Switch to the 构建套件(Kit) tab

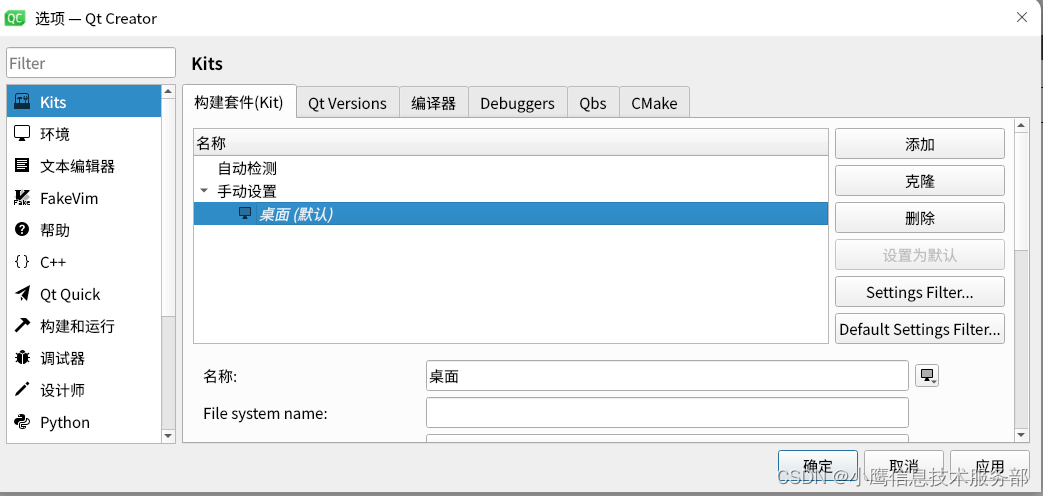[239, 102]
